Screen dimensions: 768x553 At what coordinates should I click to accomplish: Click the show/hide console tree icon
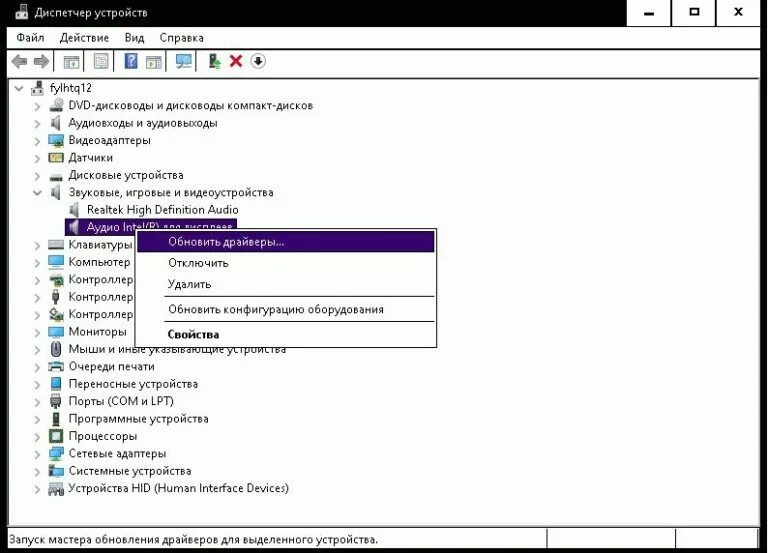pyautogui.click(x=72, y=62)
